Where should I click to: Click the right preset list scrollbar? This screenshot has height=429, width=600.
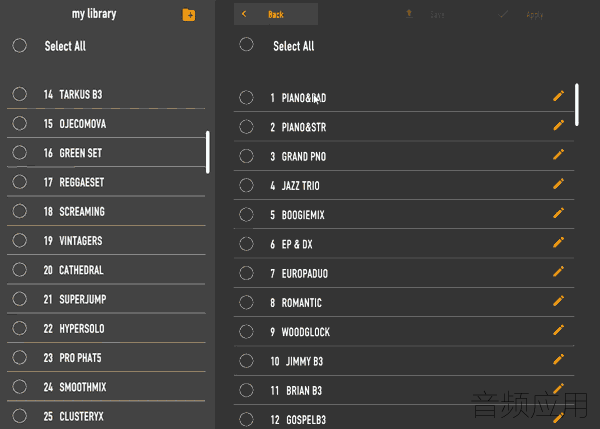[578, 104]
